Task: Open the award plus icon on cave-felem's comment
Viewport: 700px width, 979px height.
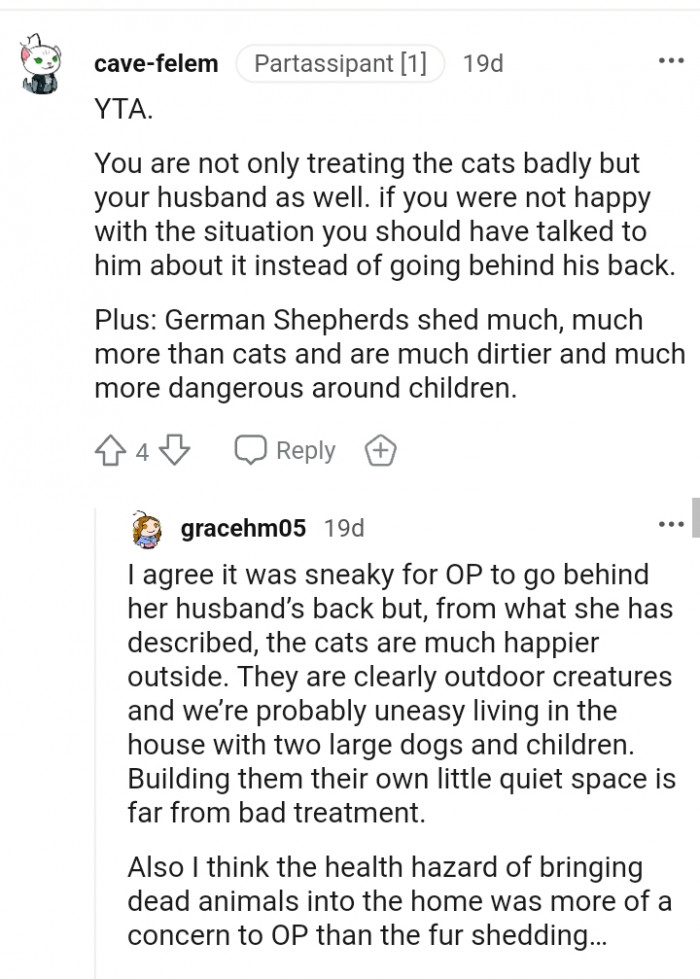Action: (x=379, y=450)
